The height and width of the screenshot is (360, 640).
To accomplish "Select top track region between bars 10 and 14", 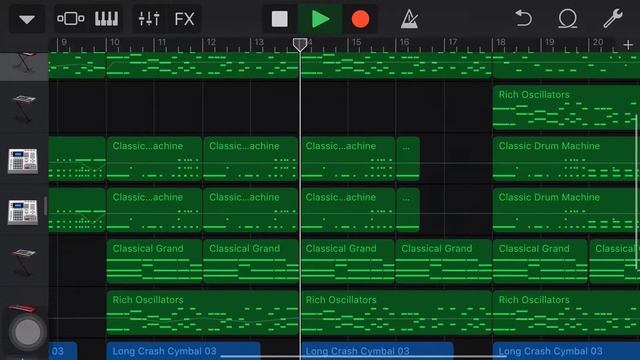I will click(x=202, y=65).
